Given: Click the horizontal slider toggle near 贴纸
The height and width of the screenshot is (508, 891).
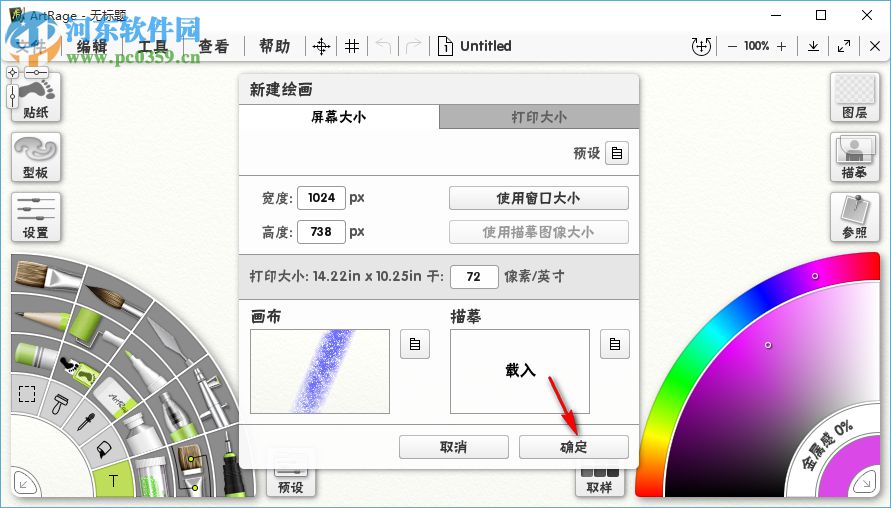Looking at the screenshot, I should pyautogui.click(x=36, y=73).
